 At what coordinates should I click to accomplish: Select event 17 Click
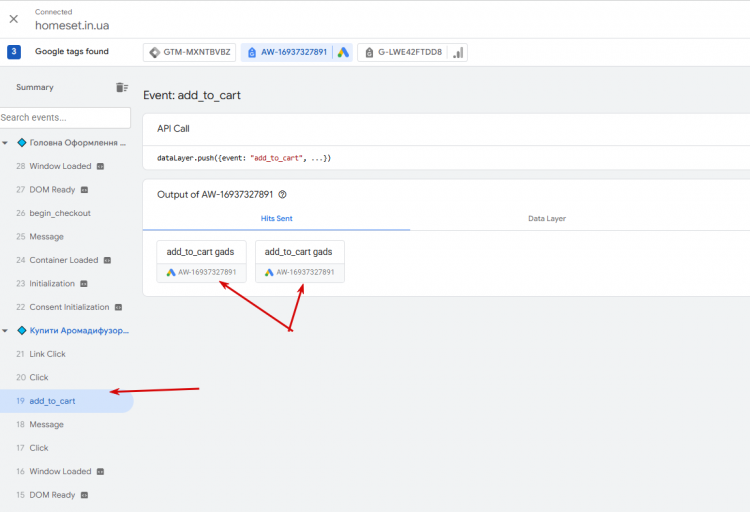tap(39, 448)
